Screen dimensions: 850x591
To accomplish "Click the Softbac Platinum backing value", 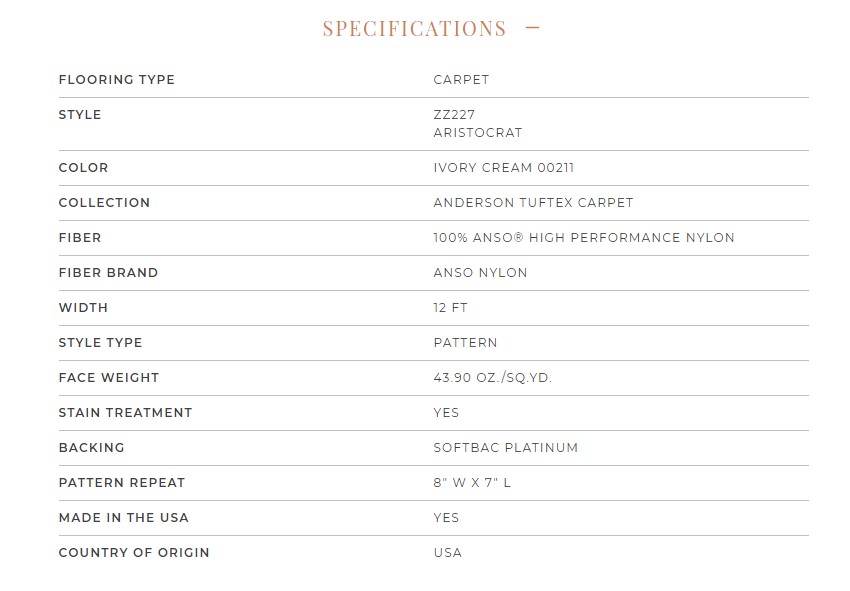I will pyautogui.click(x=505, y=448).
